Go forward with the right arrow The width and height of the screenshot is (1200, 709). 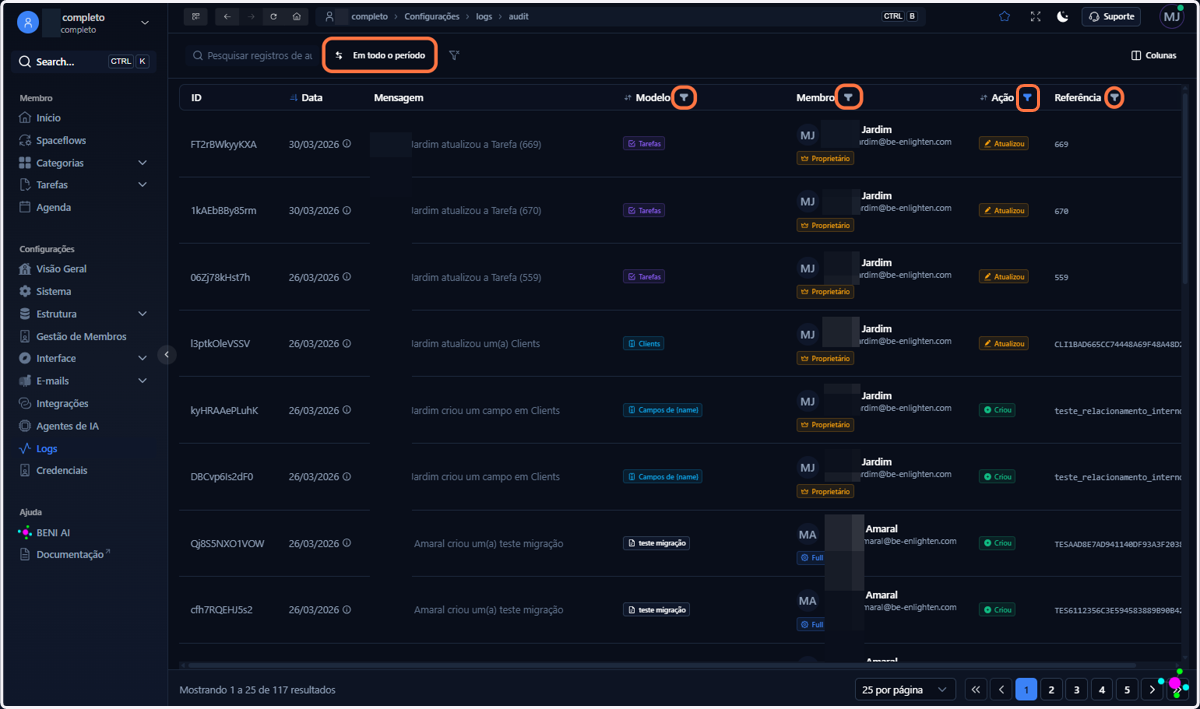point(250,17)
